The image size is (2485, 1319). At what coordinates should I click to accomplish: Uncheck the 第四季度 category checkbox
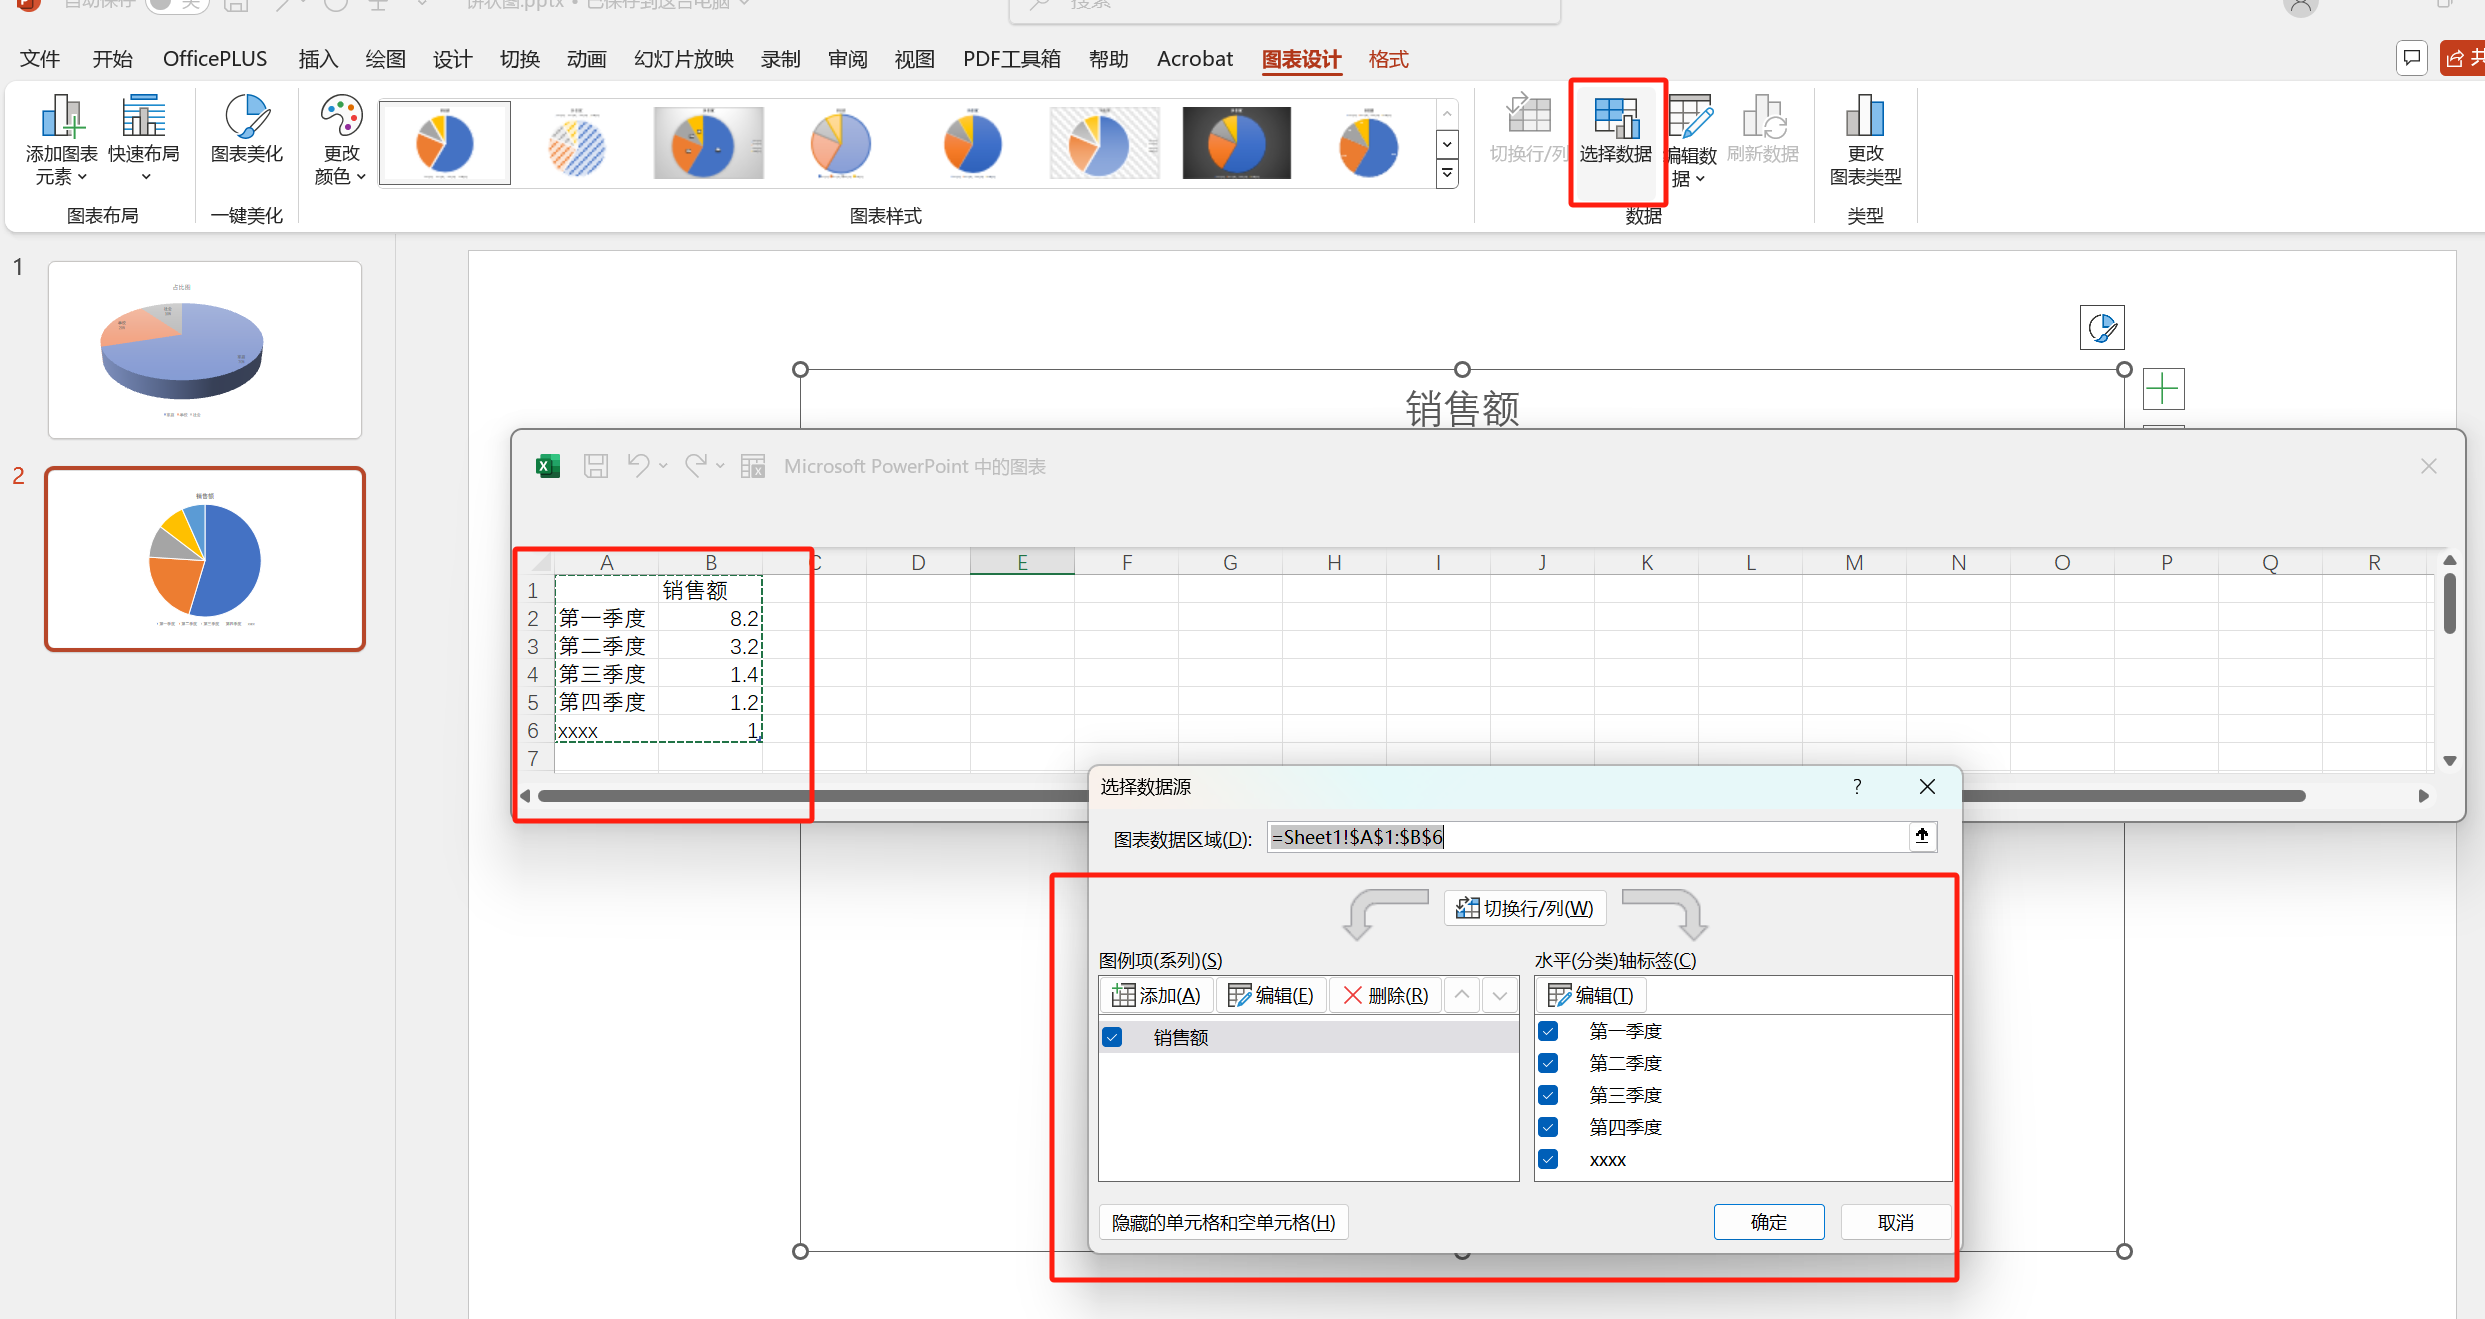pos(1548,1127)
